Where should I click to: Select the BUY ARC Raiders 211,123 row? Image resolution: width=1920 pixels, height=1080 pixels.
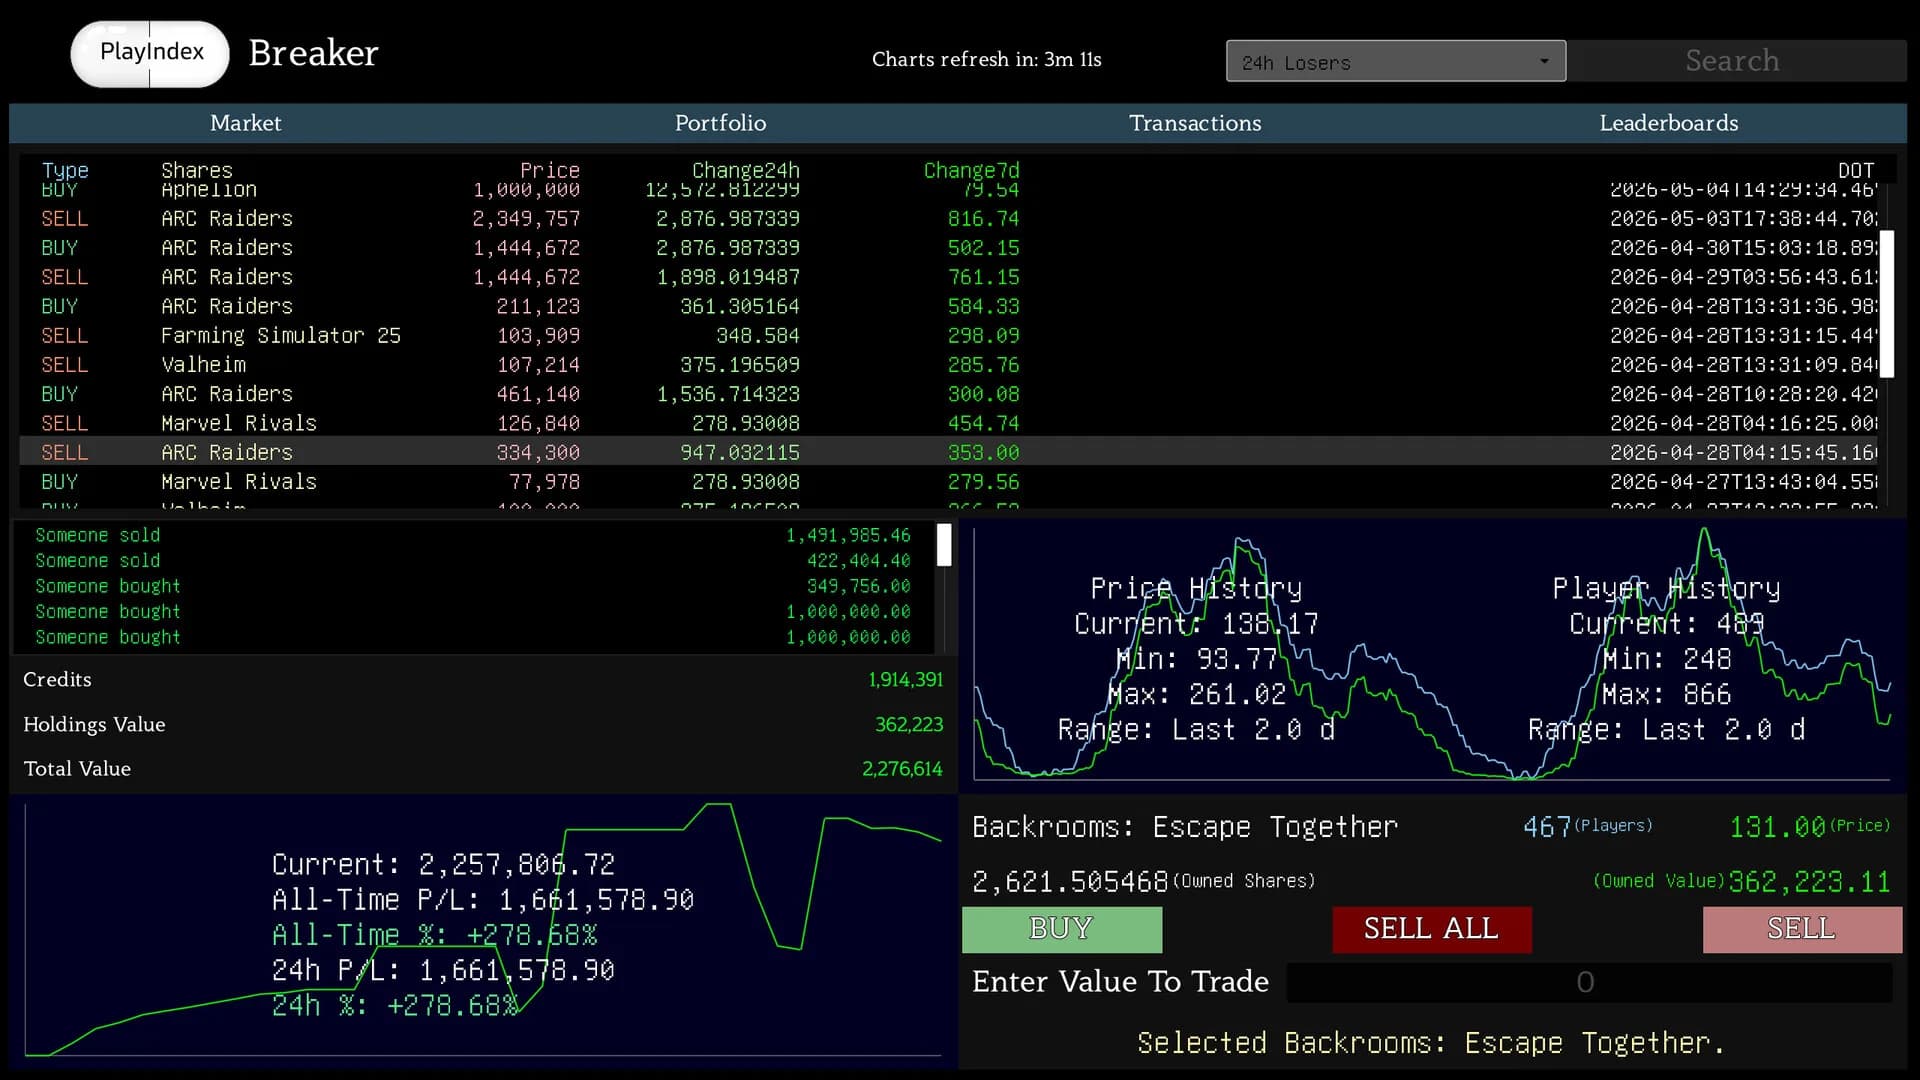(x=950, y=306)
